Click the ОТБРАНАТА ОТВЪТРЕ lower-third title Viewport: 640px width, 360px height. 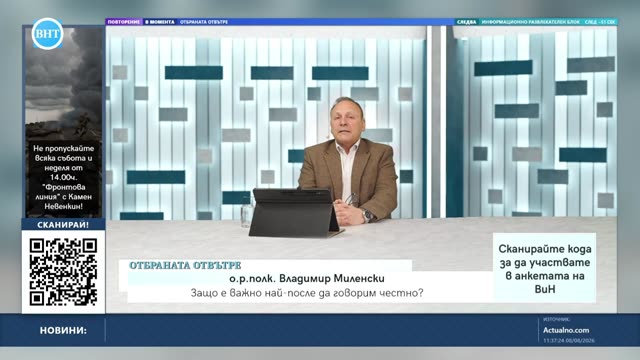(x=185, y=265)
